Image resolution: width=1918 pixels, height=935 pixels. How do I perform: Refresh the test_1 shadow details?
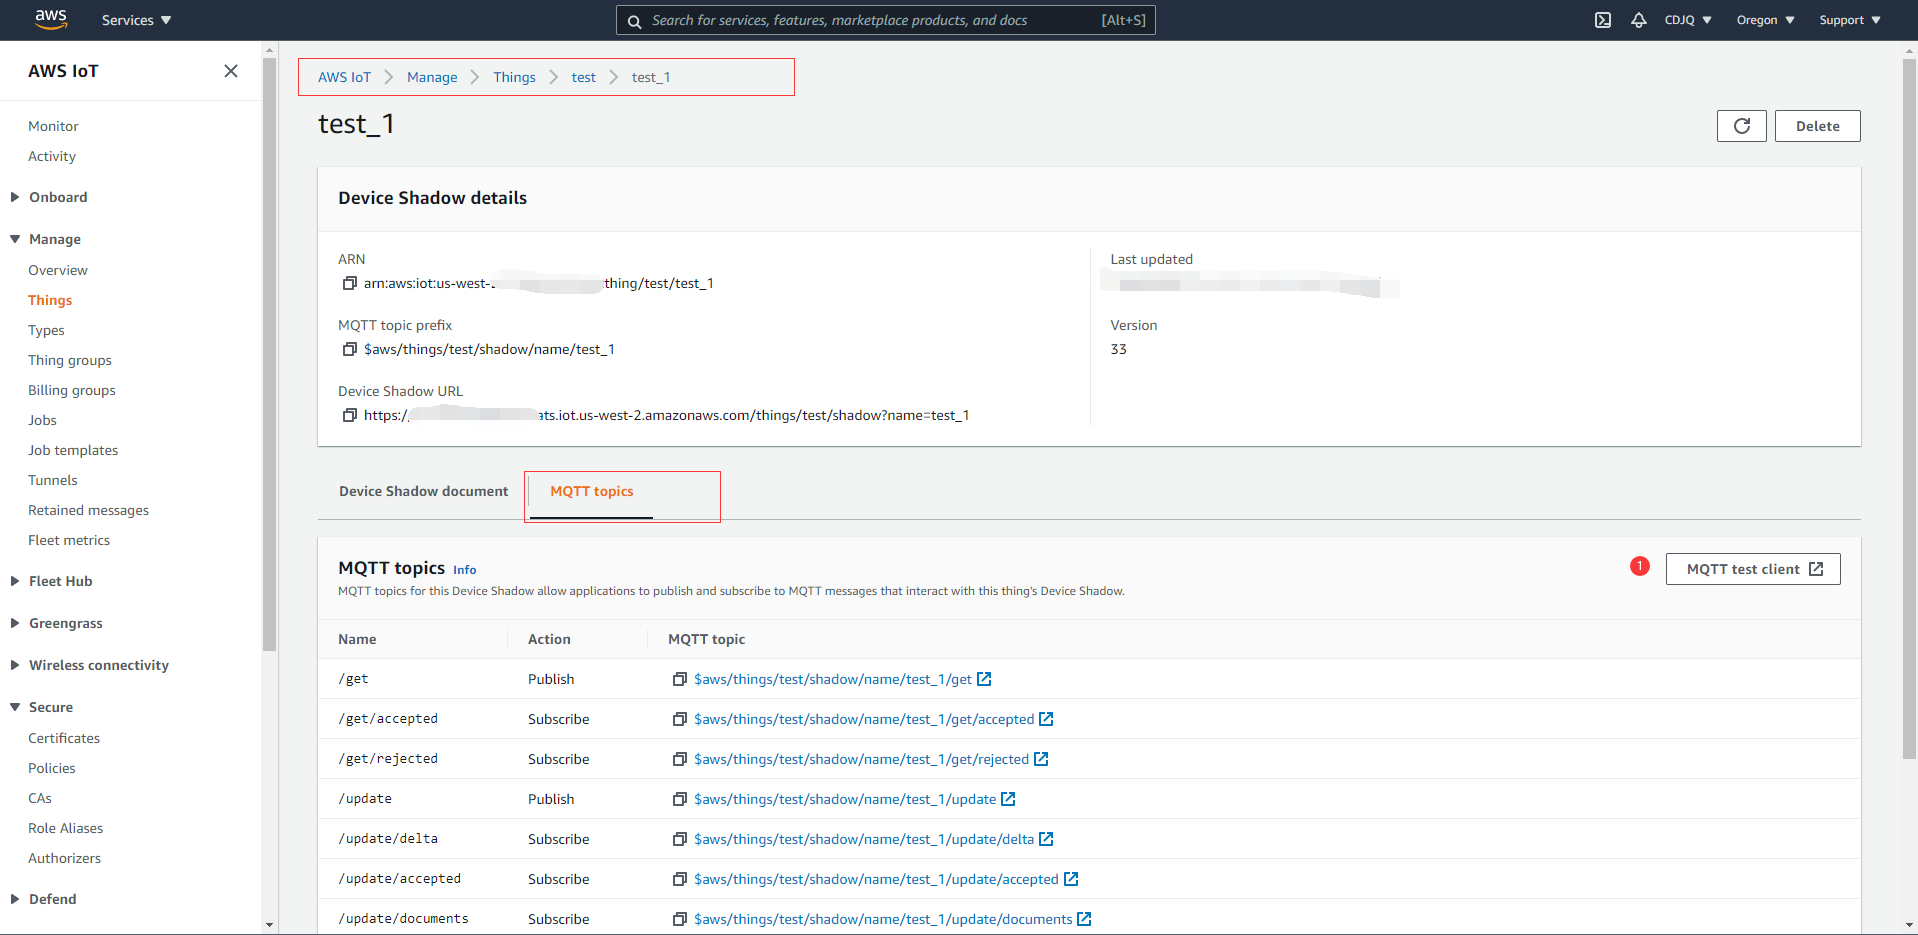tap(1742, 126)
